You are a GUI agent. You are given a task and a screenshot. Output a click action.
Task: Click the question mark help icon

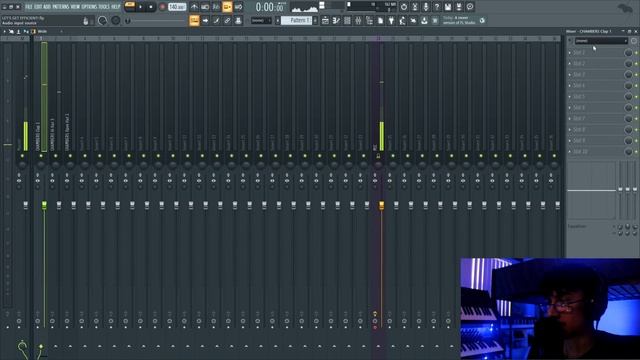(437, 7)
